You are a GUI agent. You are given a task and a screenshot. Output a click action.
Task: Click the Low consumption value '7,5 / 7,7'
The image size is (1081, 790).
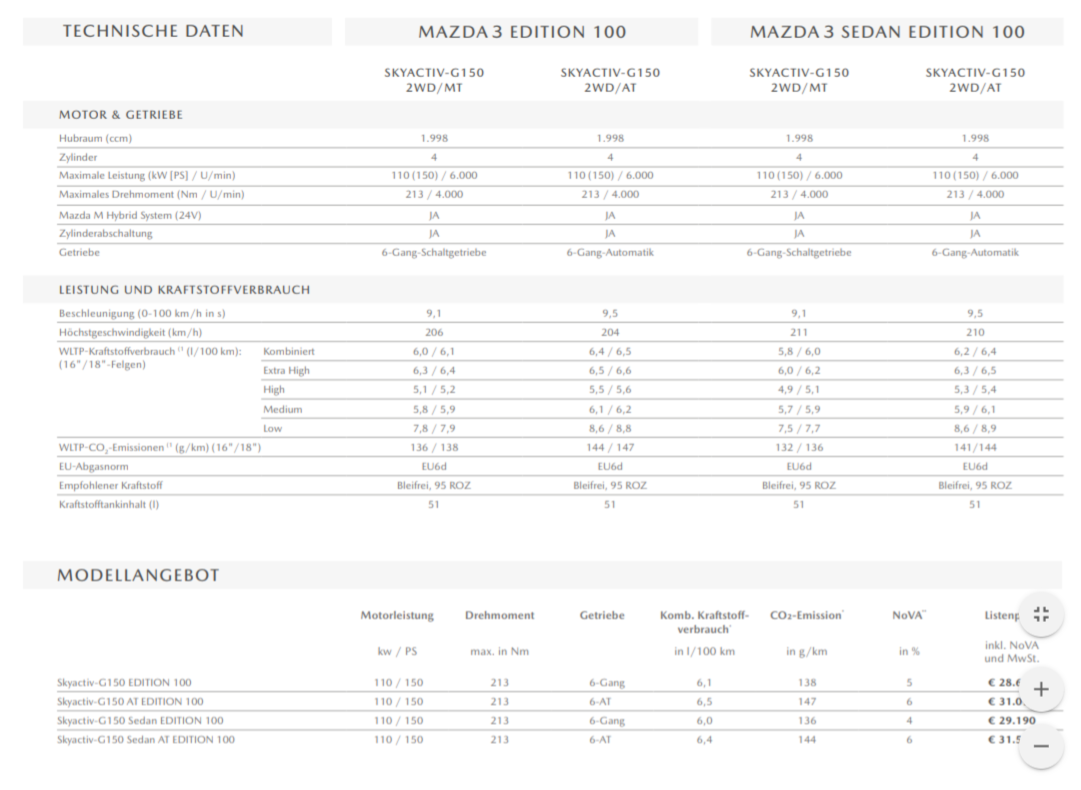click(x=798, y=428)
